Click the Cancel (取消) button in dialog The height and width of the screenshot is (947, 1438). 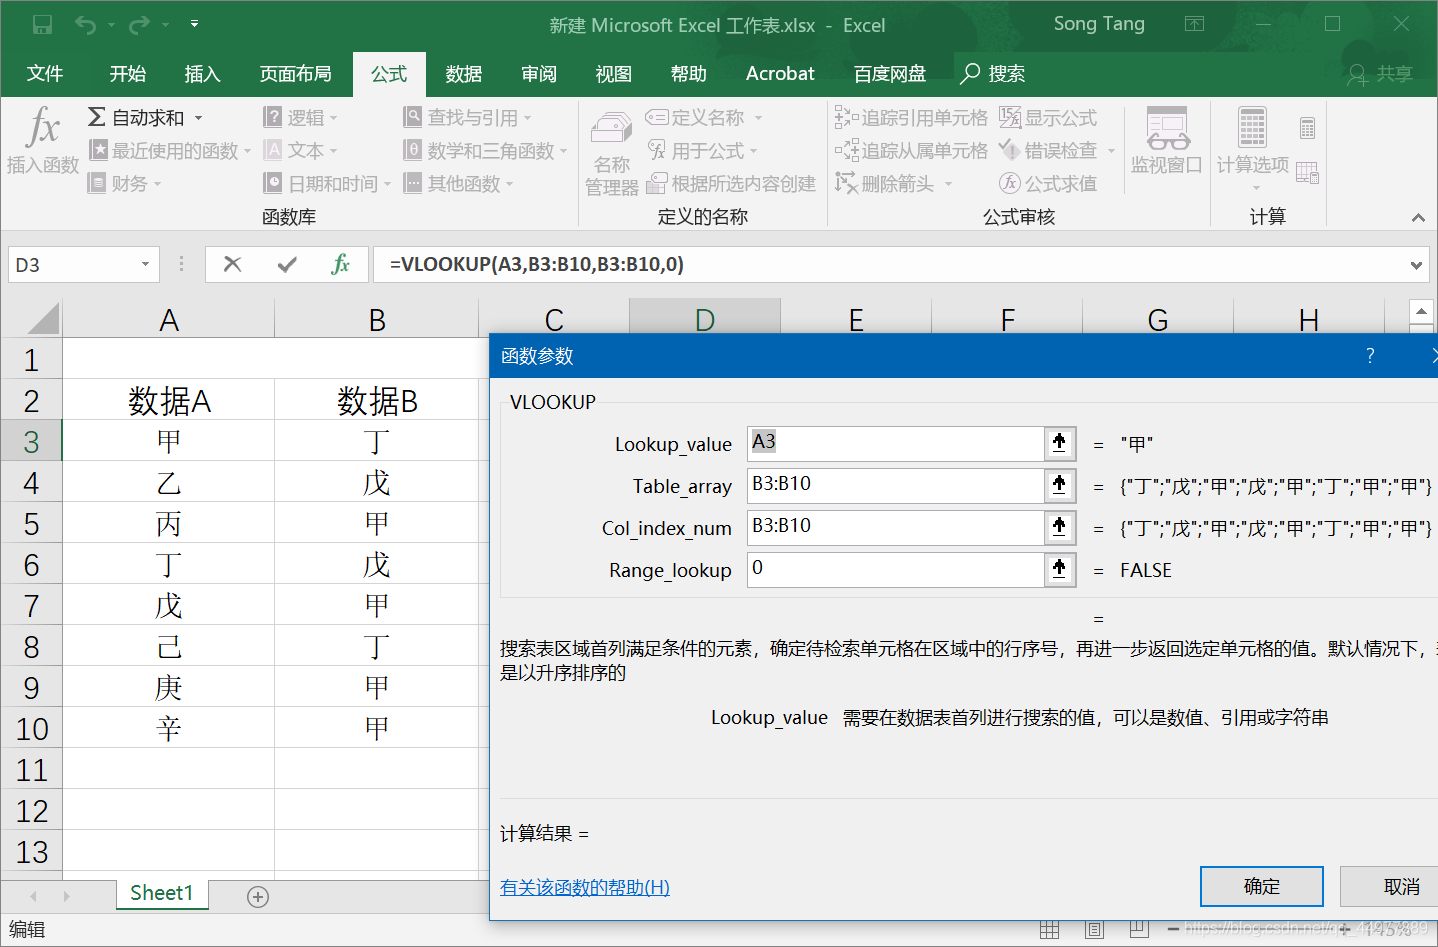tap(1390, 886)
